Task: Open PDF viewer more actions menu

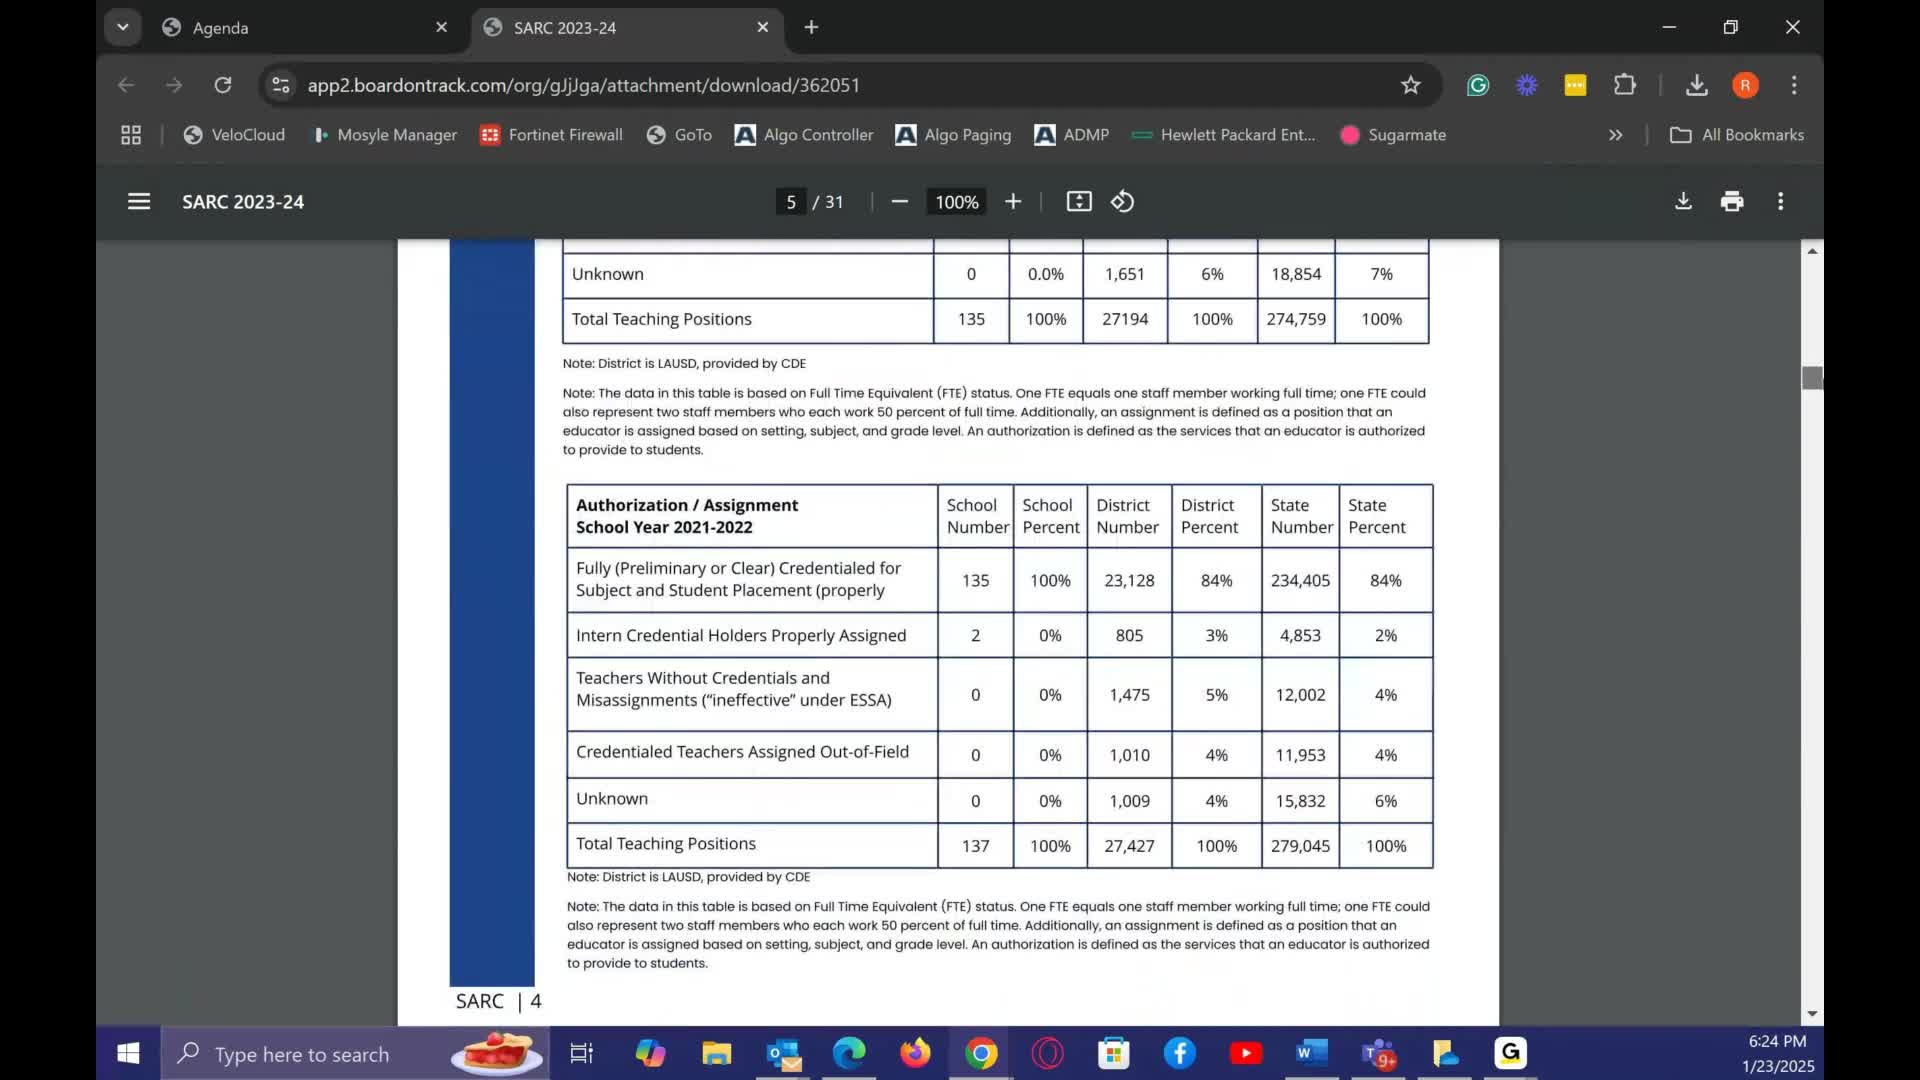Action: 1780,202
